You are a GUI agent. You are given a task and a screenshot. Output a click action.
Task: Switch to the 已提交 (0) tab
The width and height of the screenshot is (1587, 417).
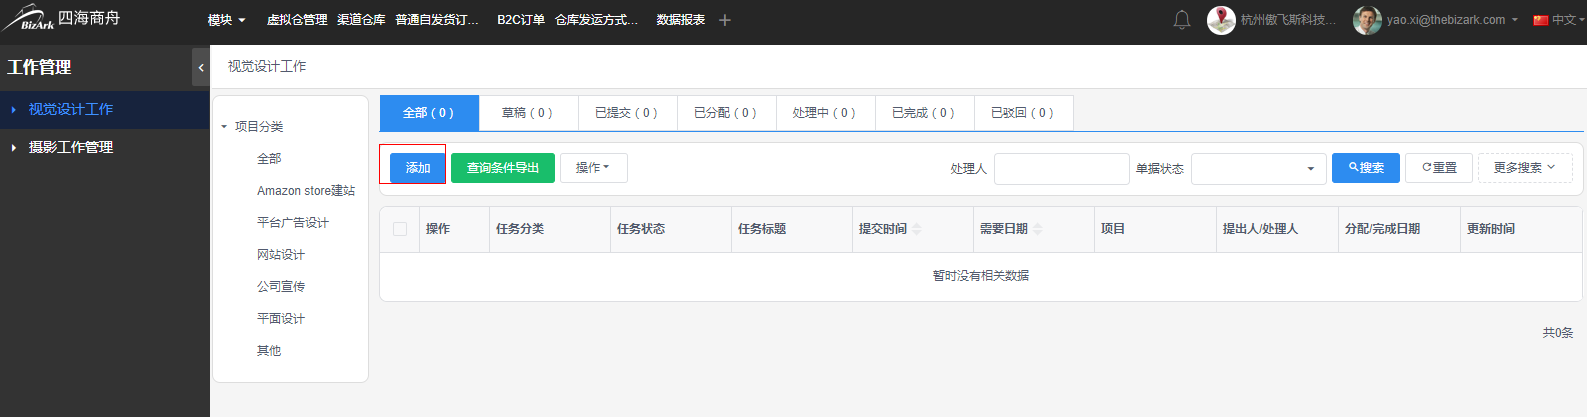[x=627, y=113]
